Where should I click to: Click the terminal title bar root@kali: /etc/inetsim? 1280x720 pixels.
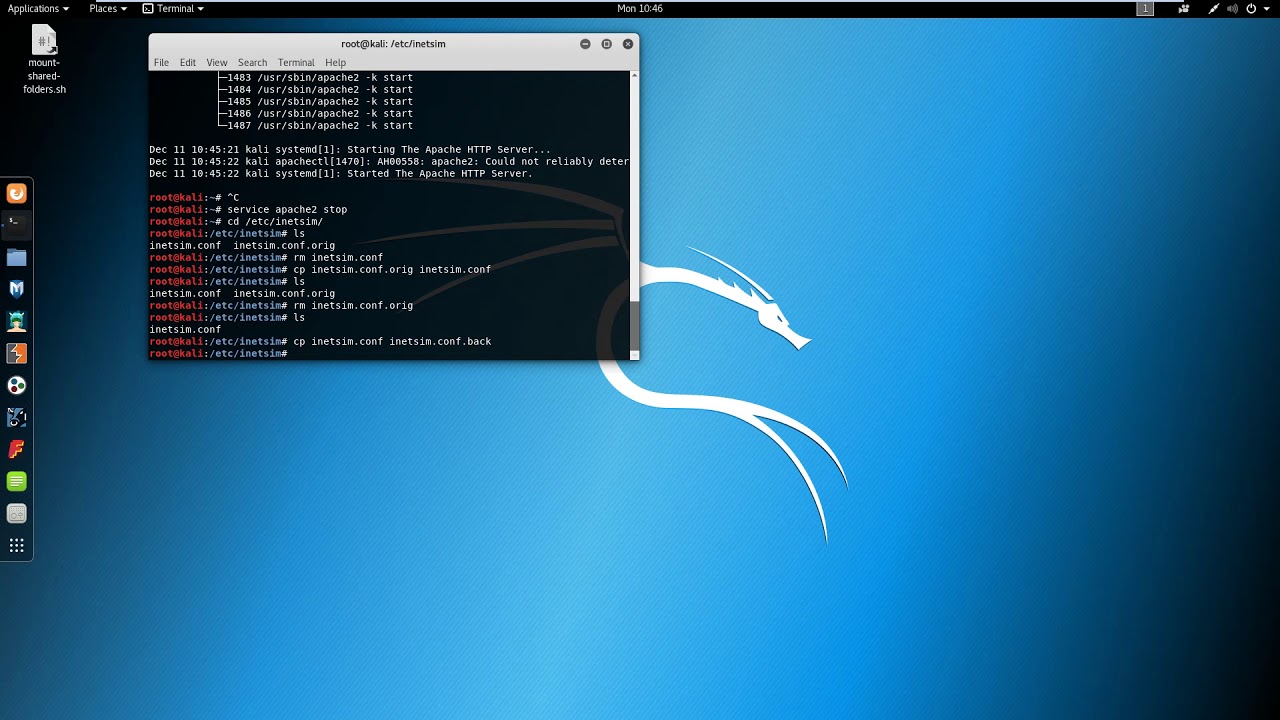point(393,44)
